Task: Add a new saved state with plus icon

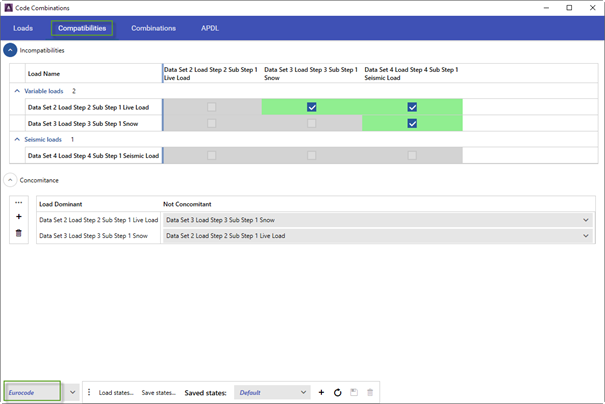Action: tap(321, 392)
